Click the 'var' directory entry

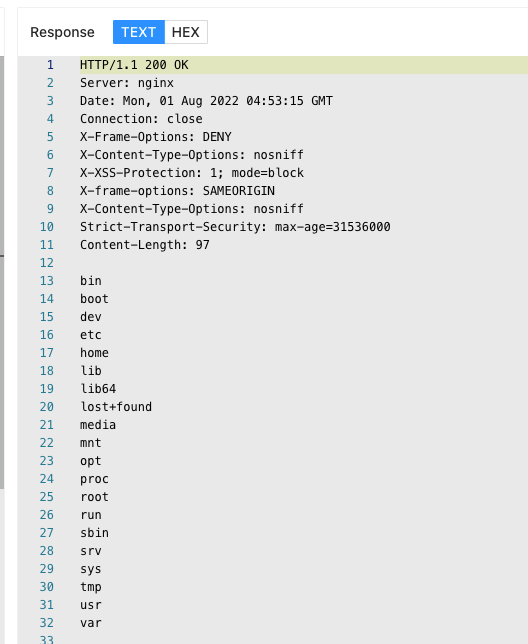point(91,623)
